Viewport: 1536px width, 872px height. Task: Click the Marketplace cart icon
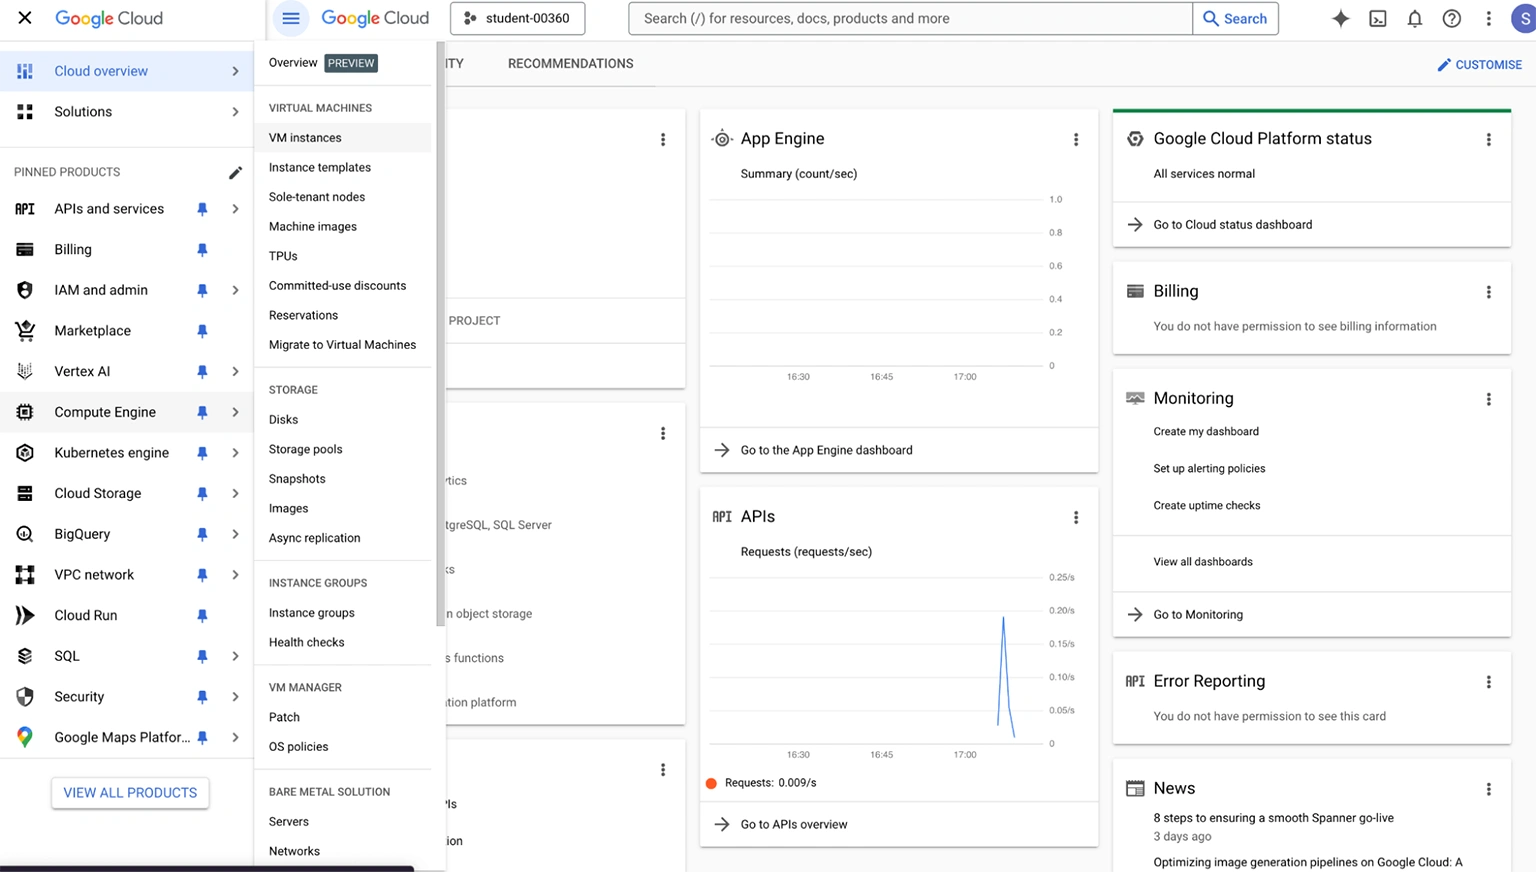point(25,330)
